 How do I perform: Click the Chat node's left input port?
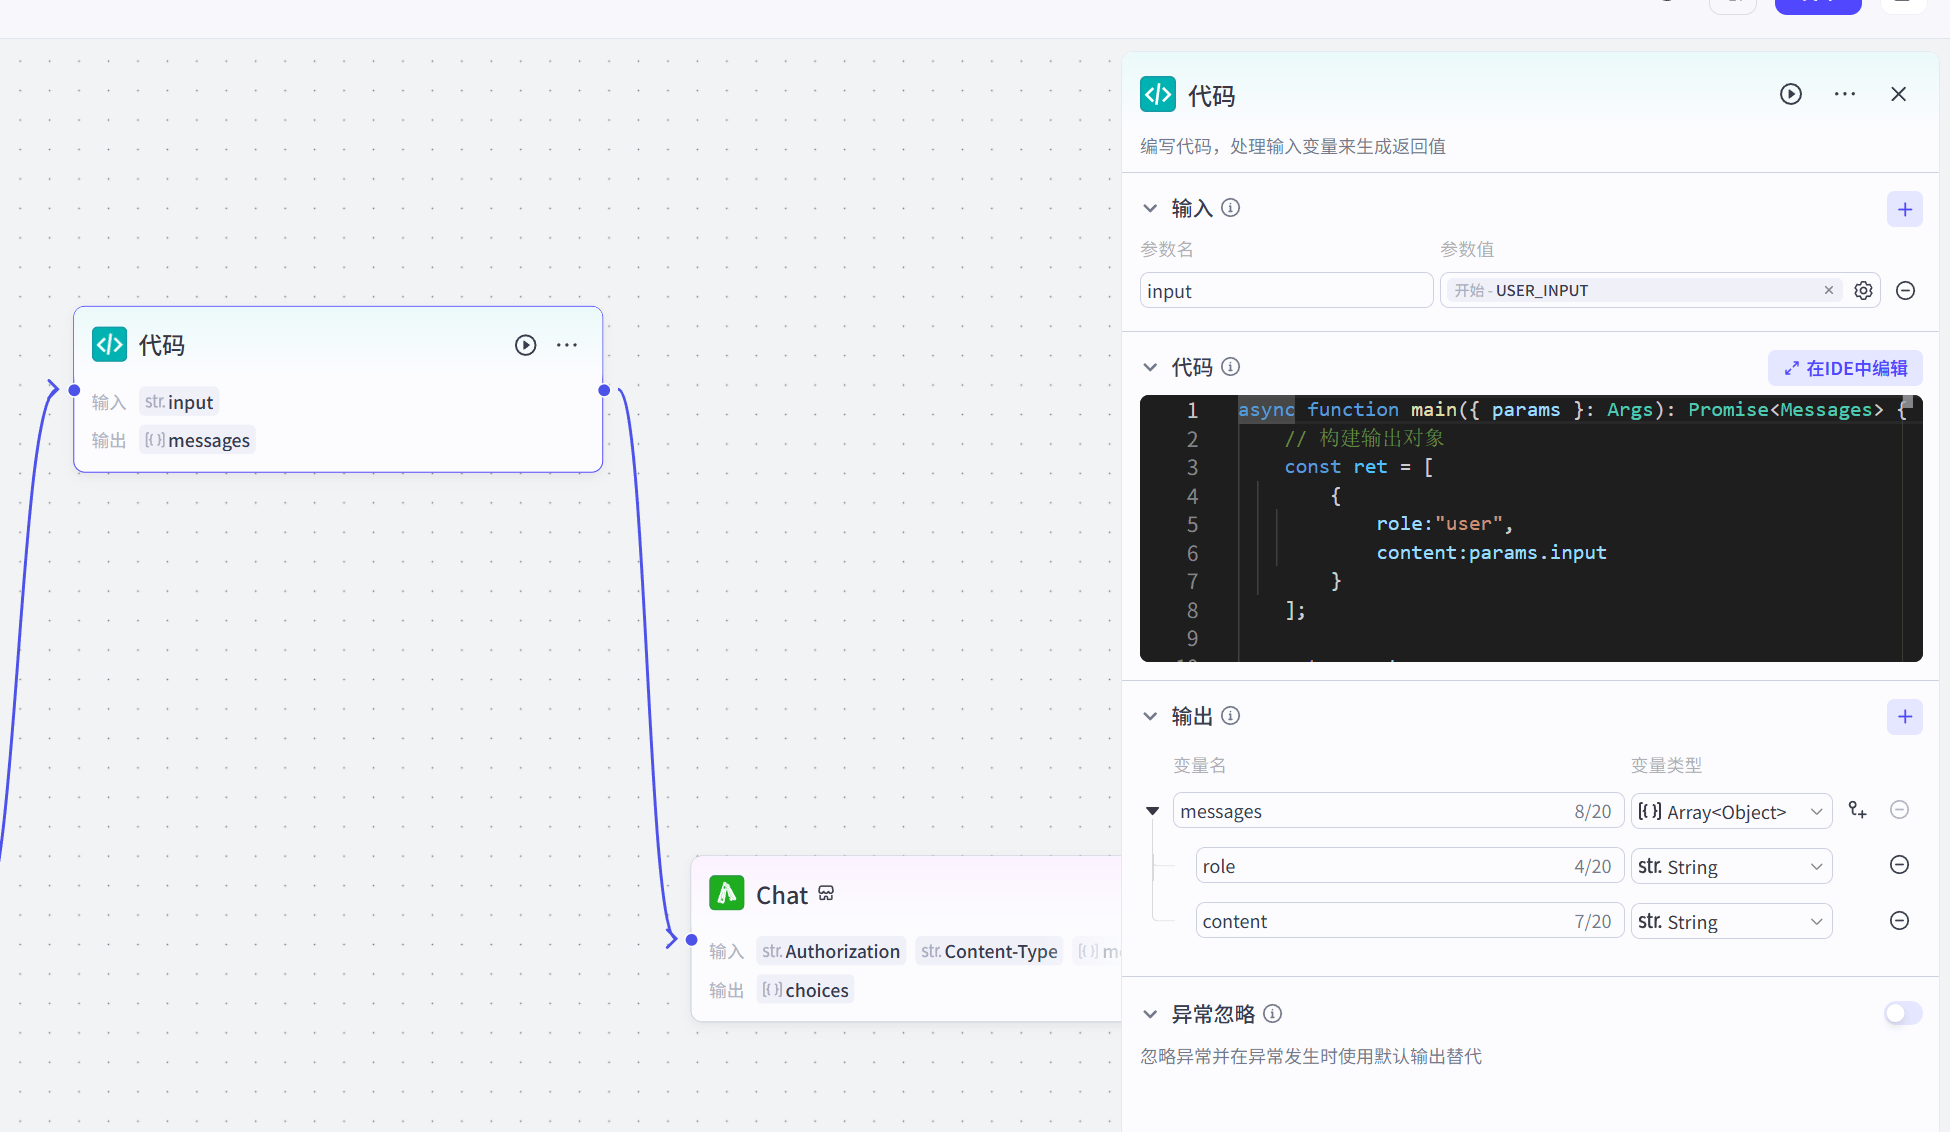(x=691, y=940)
